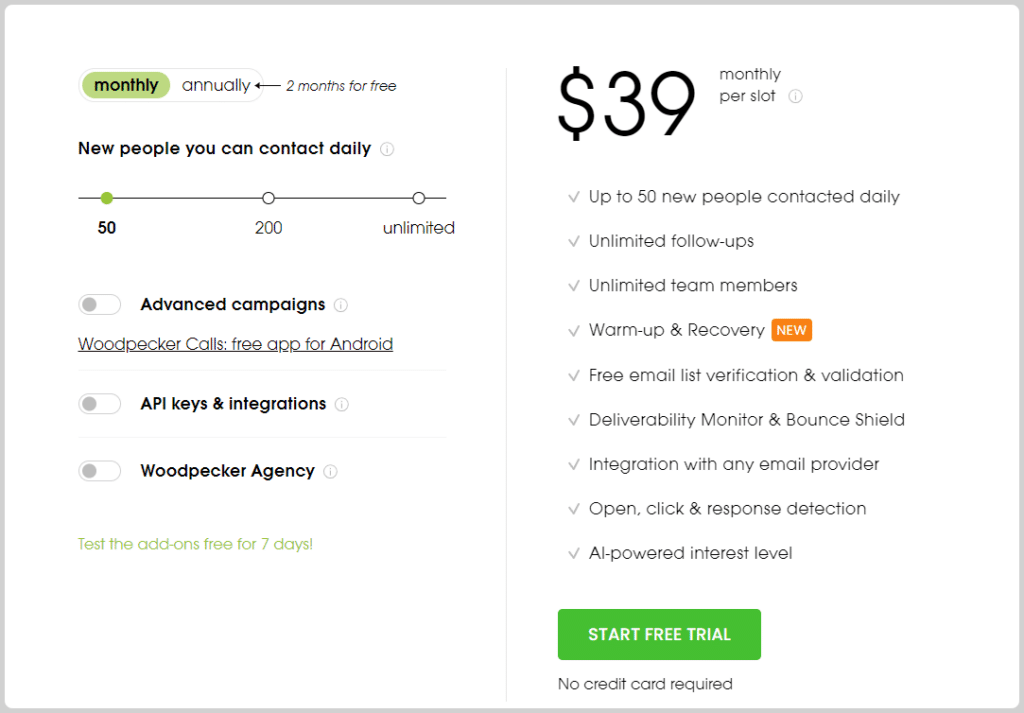Click the orange NEW badge

click(792, 330)
